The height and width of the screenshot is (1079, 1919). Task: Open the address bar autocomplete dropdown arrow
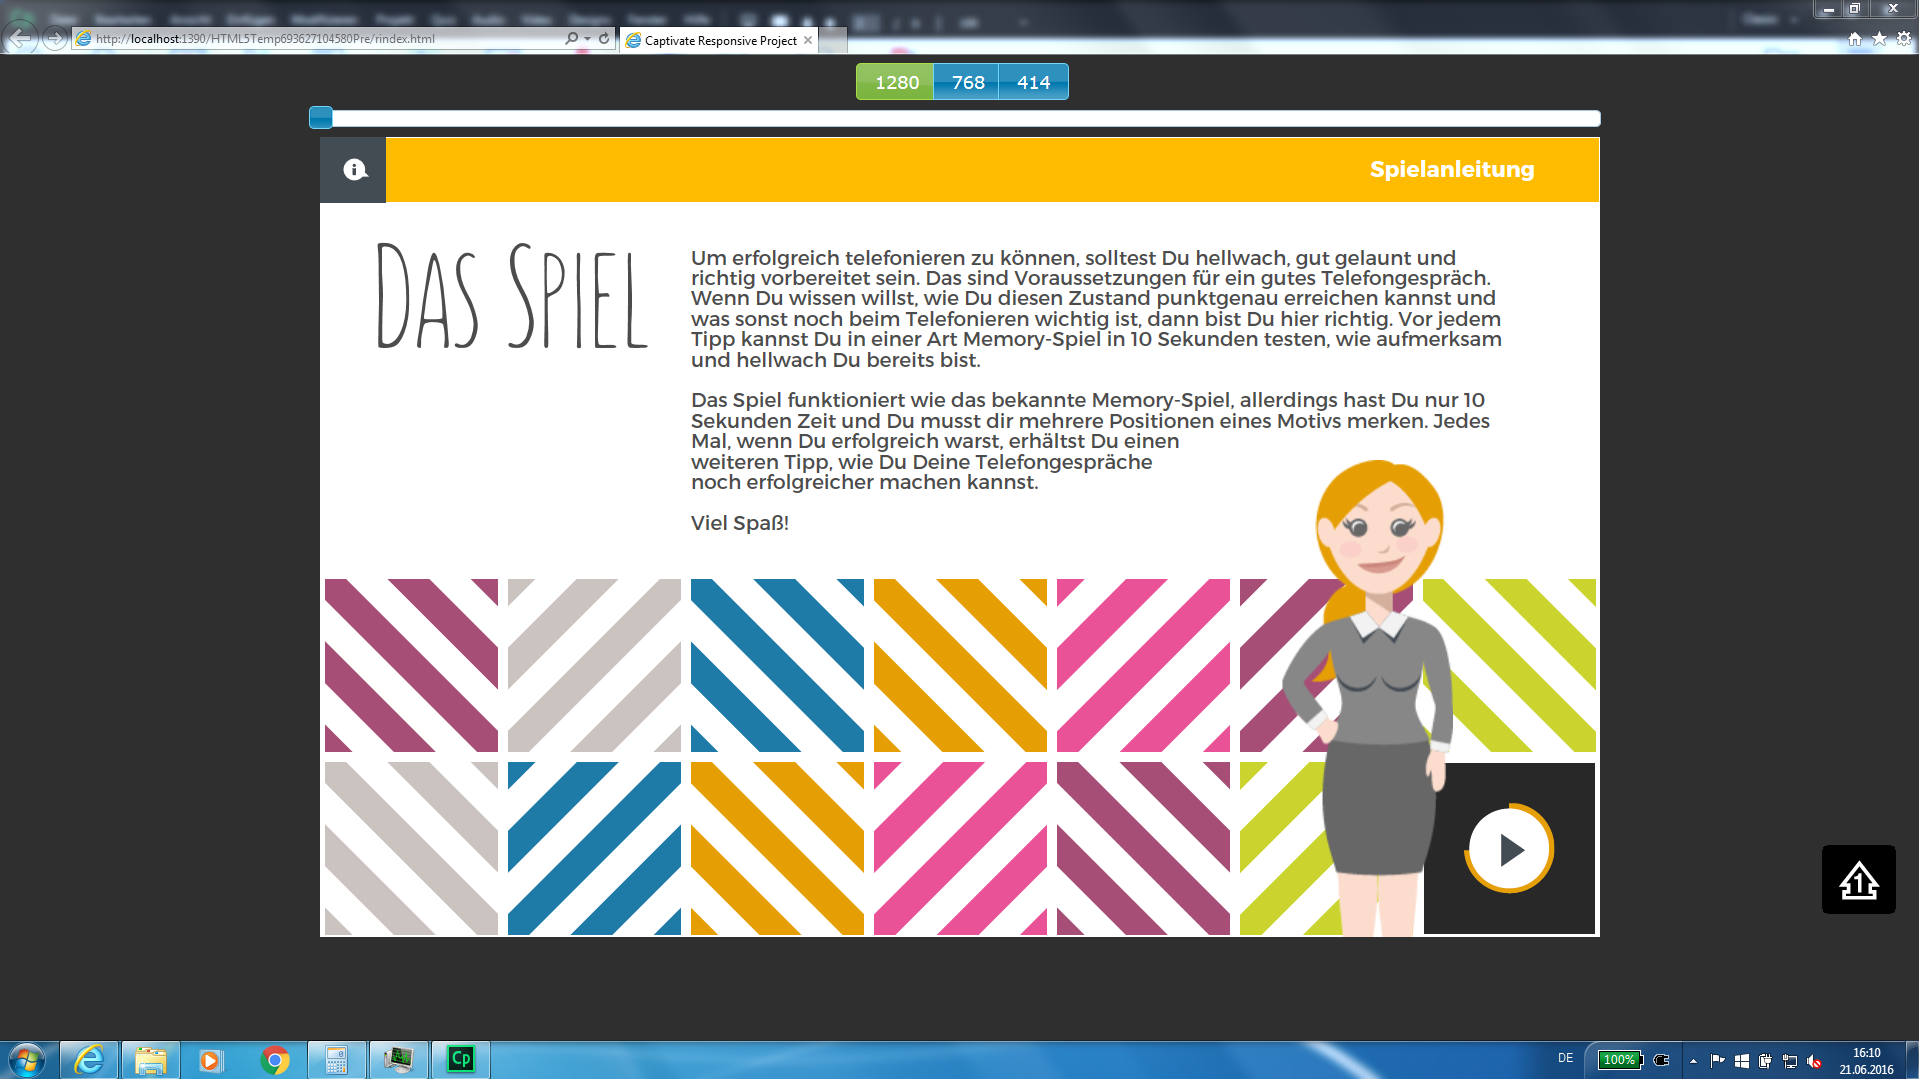click(x=587, y=39)
